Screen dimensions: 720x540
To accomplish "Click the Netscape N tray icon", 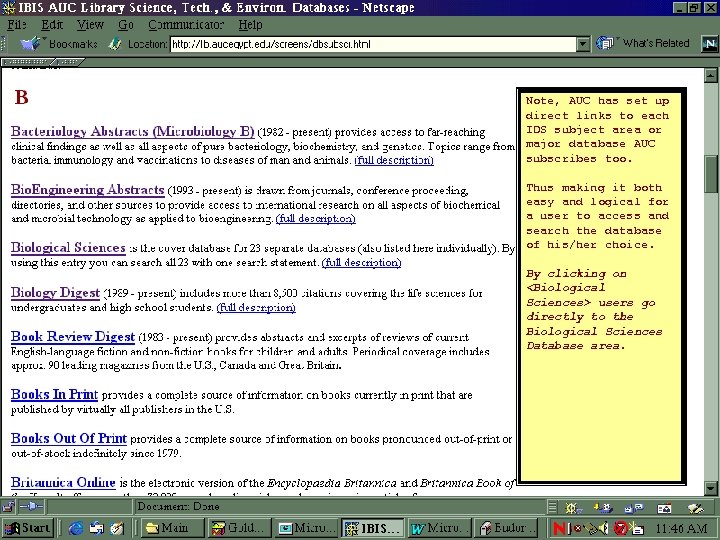I will click(x=560, y=528).
